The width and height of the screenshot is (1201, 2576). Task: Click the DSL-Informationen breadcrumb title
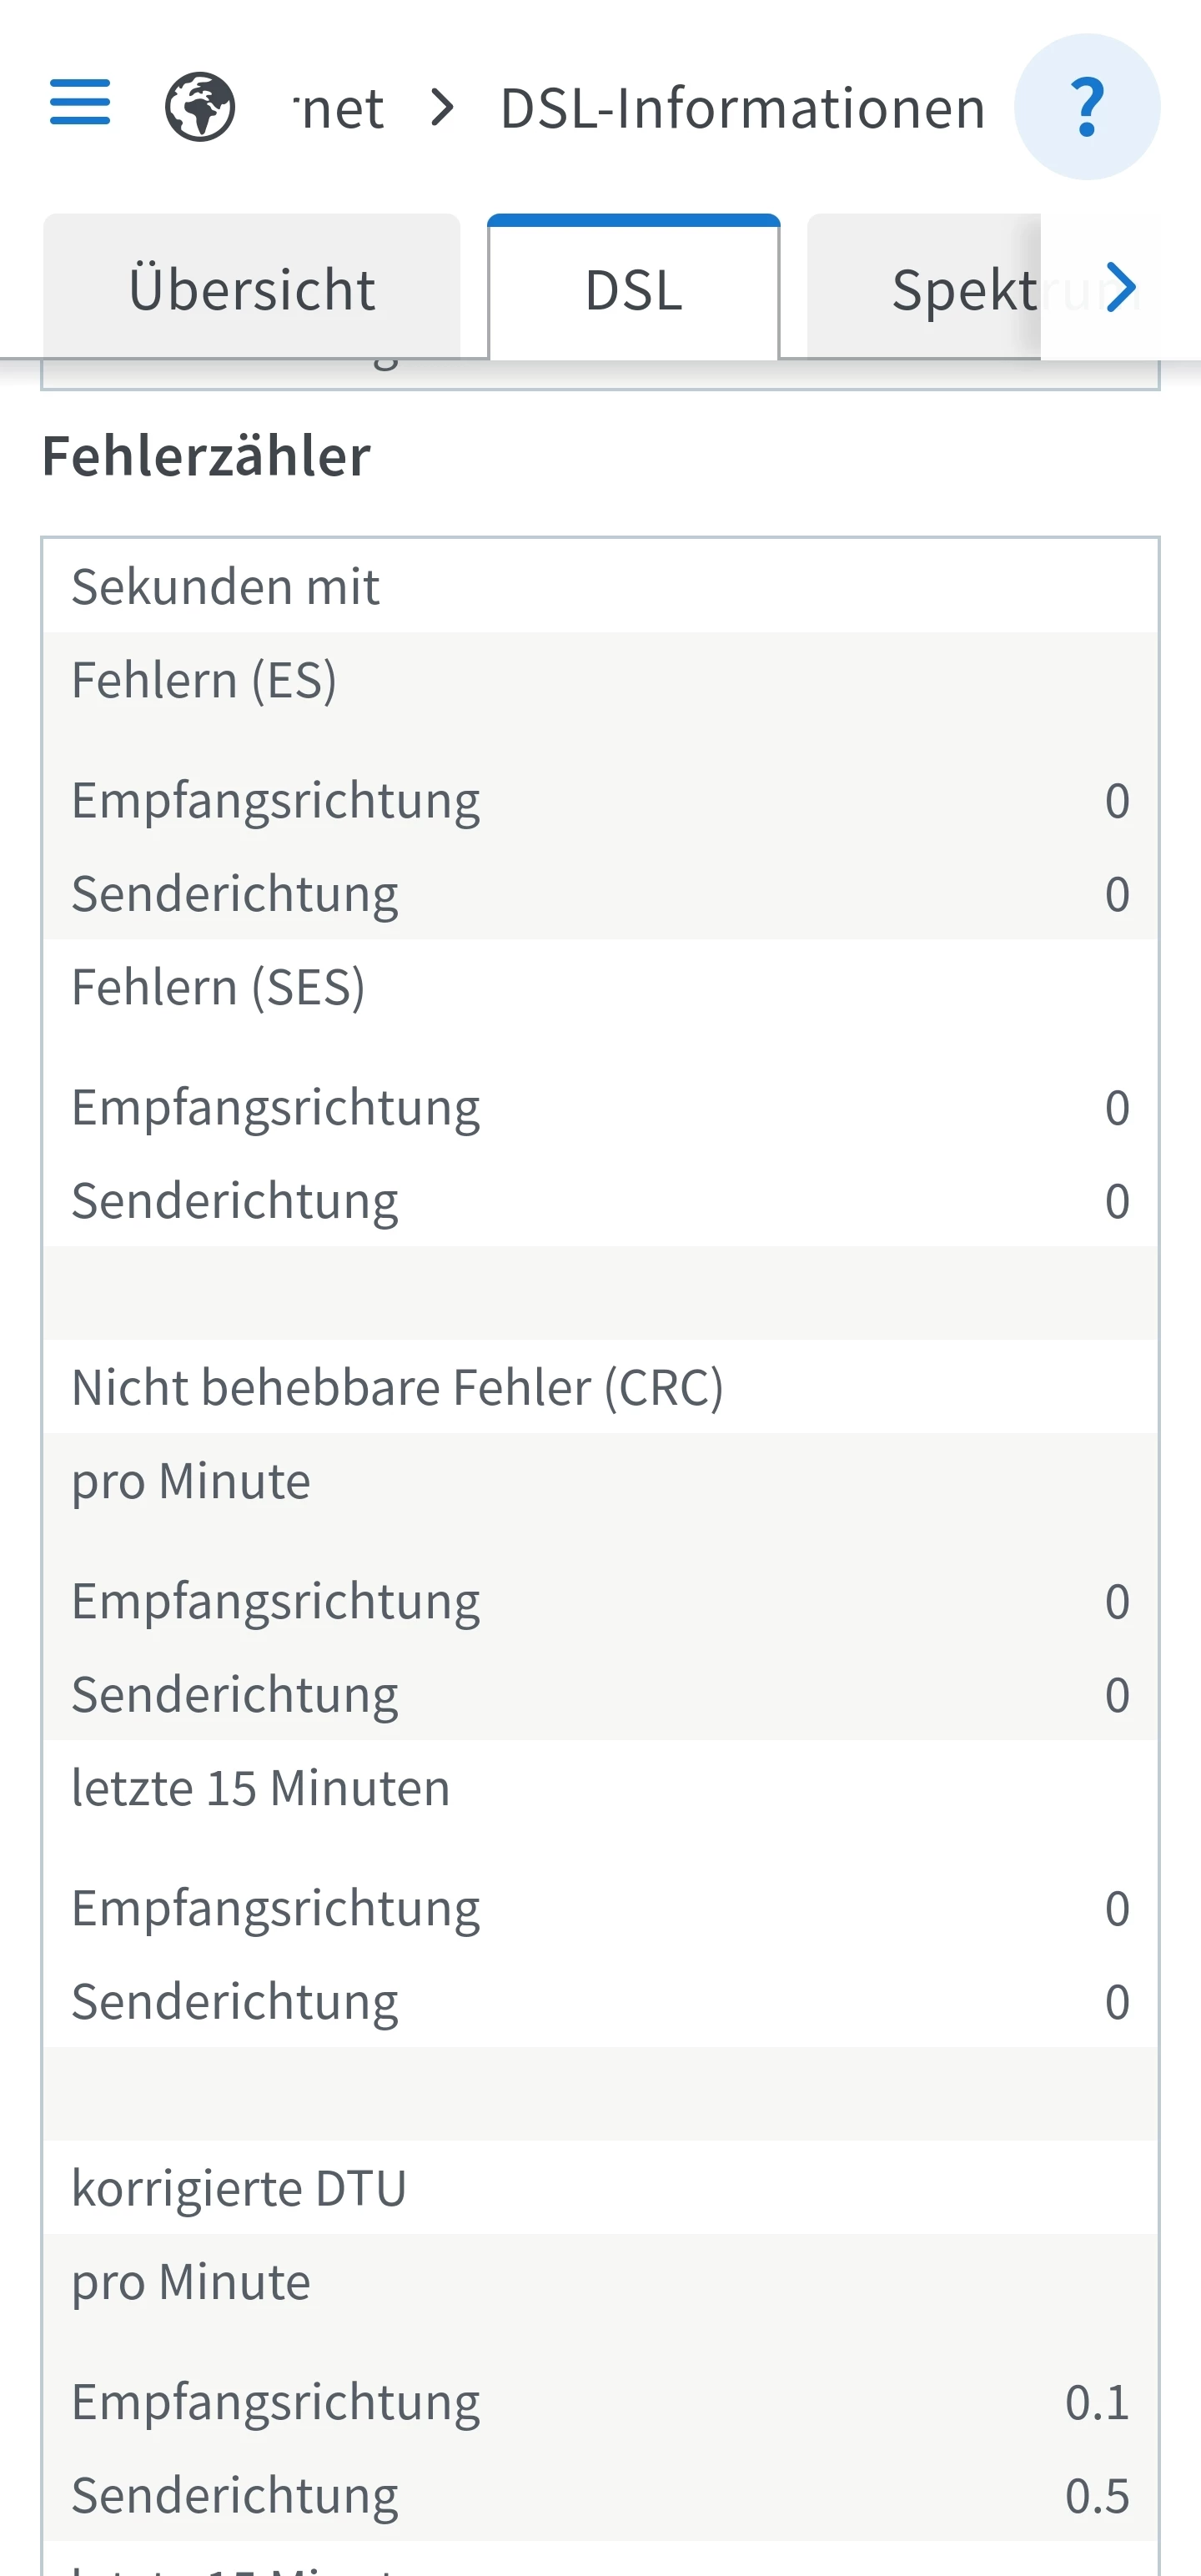point(742,108)
